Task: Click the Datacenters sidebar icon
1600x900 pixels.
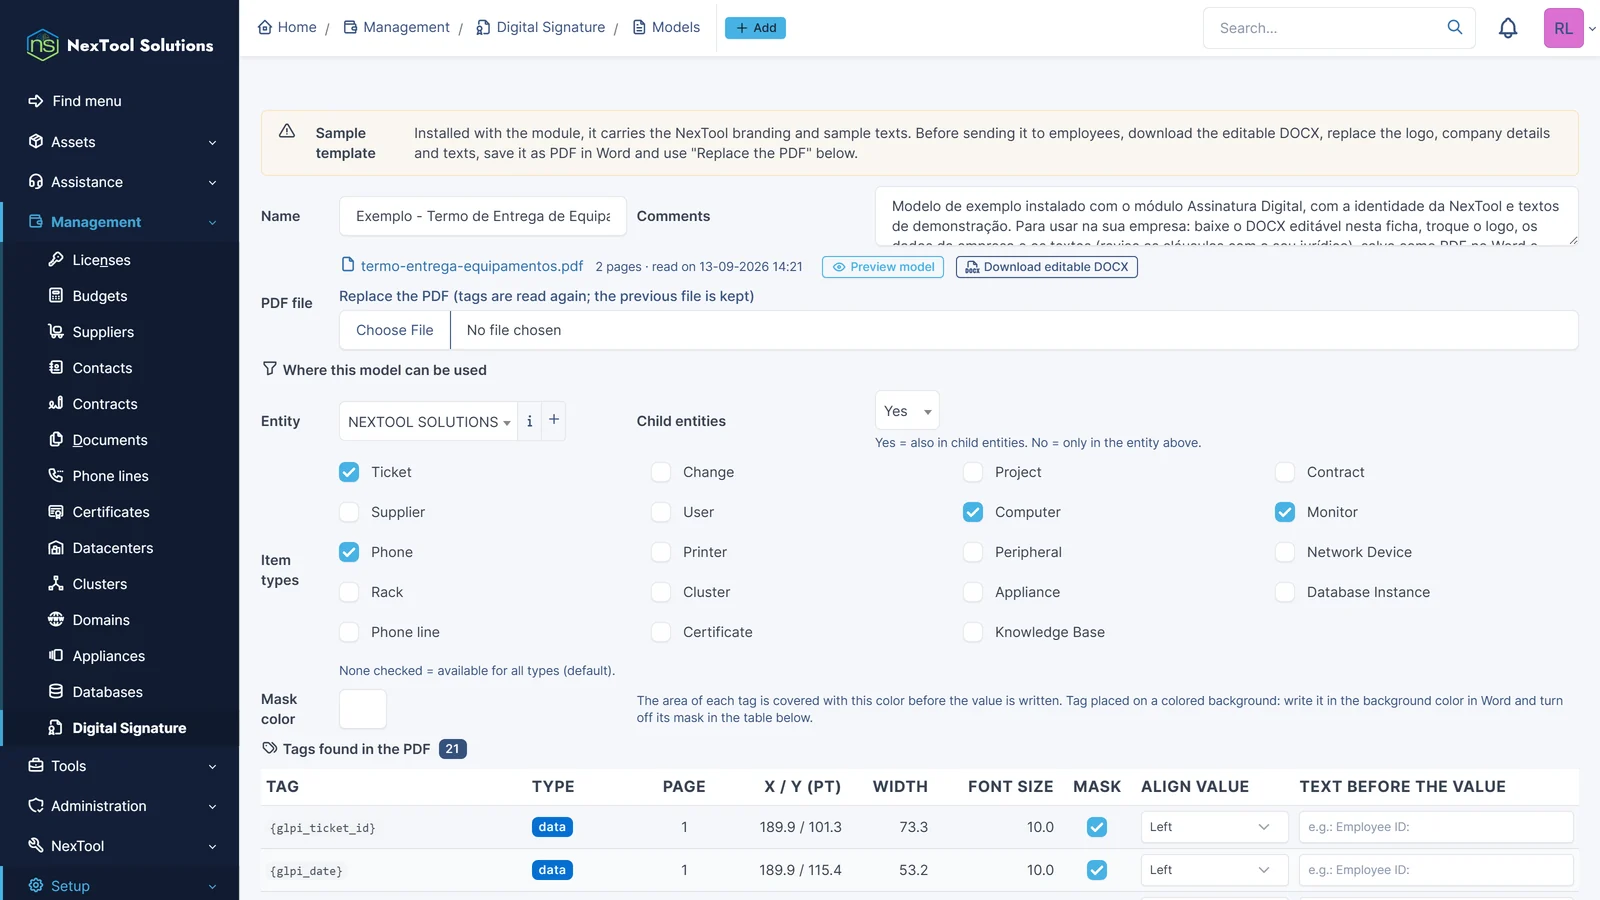Action: 56,548
